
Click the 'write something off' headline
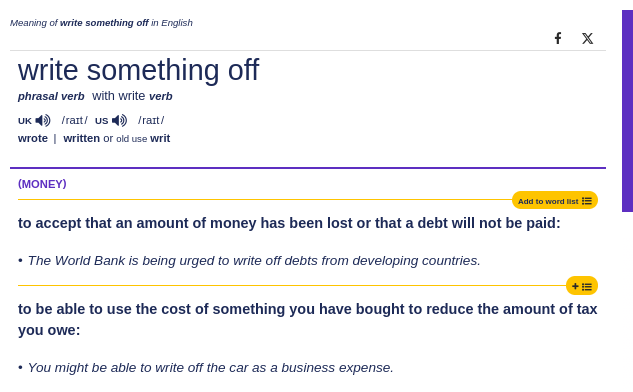click(x=138, y=70)
